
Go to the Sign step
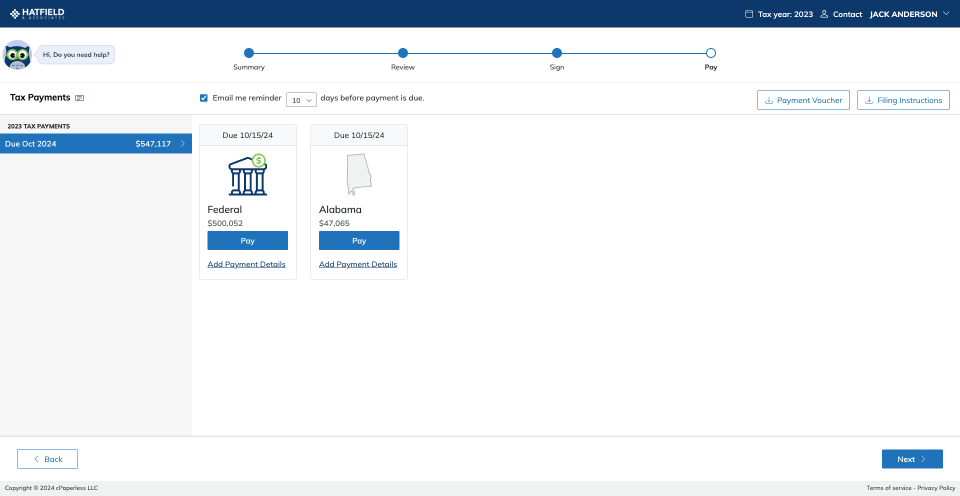[x=557, y=53]
